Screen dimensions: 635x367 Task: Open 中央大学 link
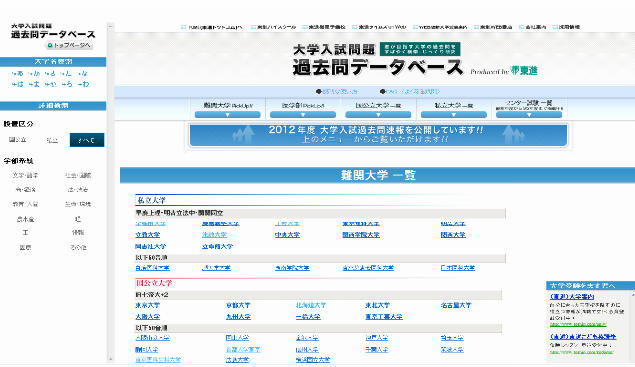pyautogui.click(x=288, y=235)
